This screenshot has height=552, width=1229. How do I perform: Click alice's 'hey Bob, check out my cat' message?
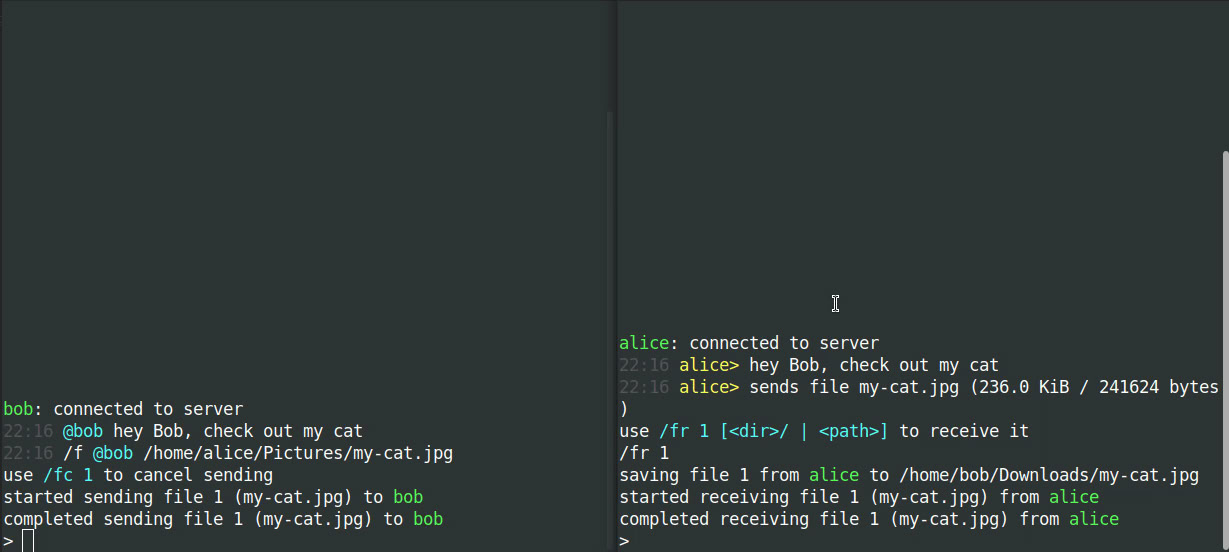(x=874, y=365)
